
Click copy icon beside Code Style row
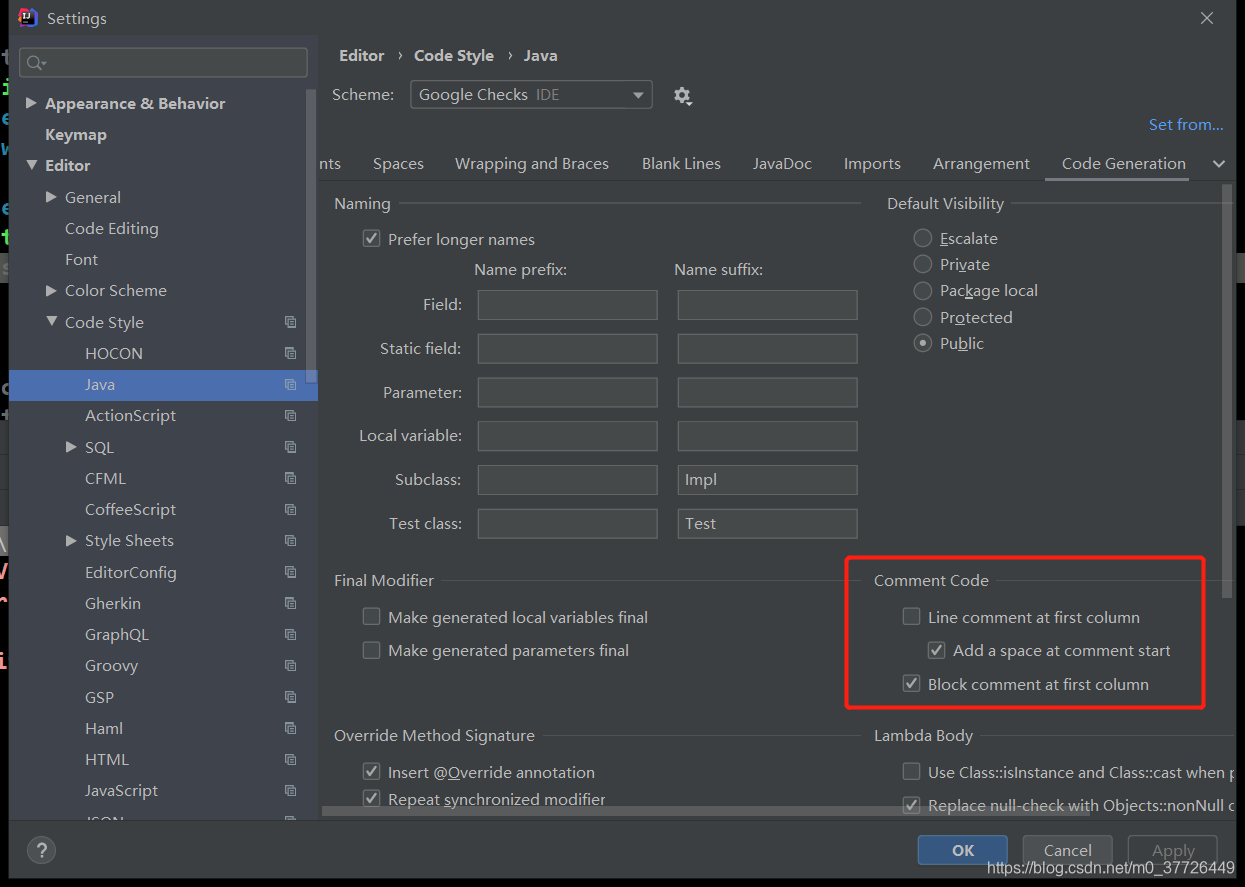(x=290, y=322)
